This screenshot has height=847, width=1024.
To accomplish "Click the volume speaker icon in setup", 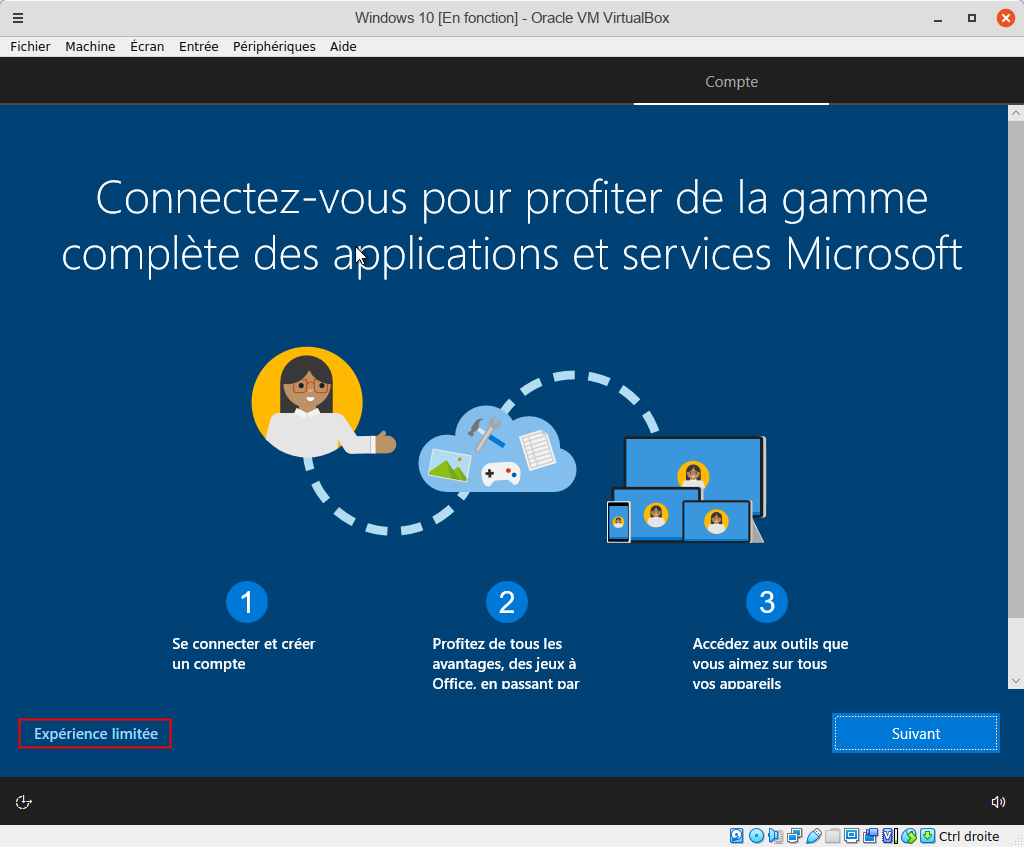I will (x=998, y=802).
